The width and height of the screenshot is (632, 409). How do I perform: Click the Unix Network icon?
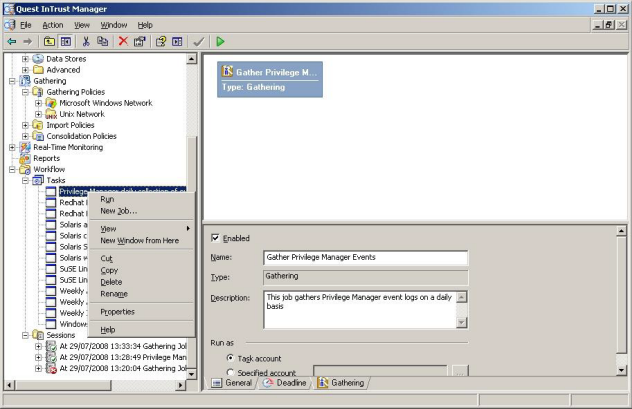pyautogui.click(x=51, y=114)
